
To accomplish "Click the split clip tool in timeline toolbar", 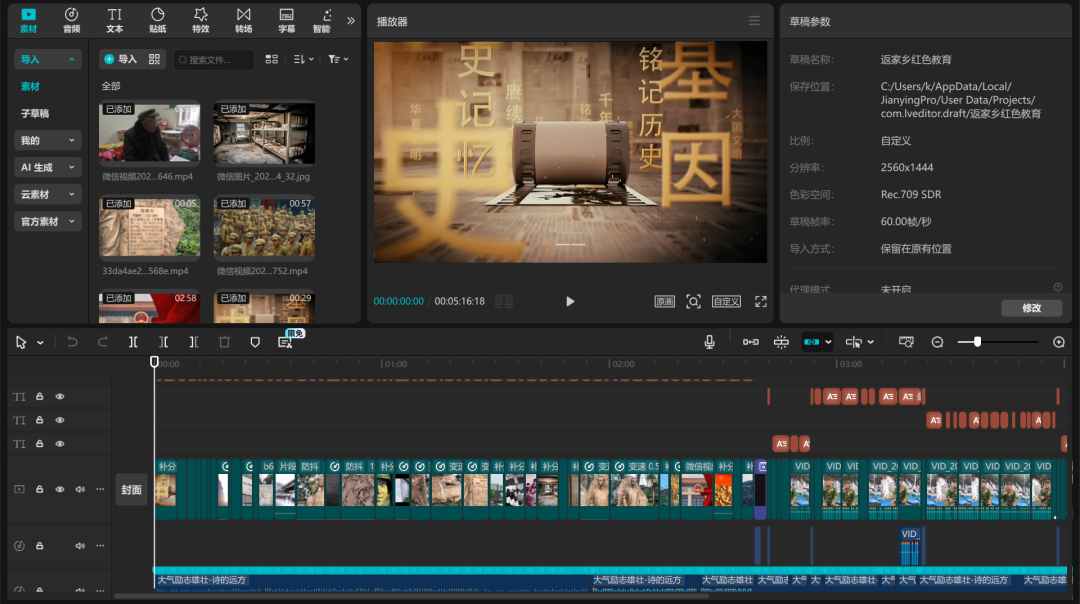I will [133, 342].
